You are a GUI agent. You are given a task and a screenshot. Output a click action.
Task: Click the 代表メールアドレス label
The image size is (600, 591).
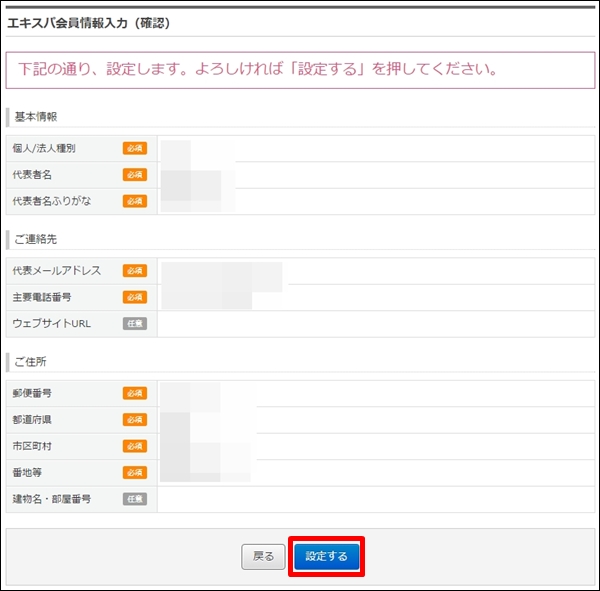click(57, 271)
